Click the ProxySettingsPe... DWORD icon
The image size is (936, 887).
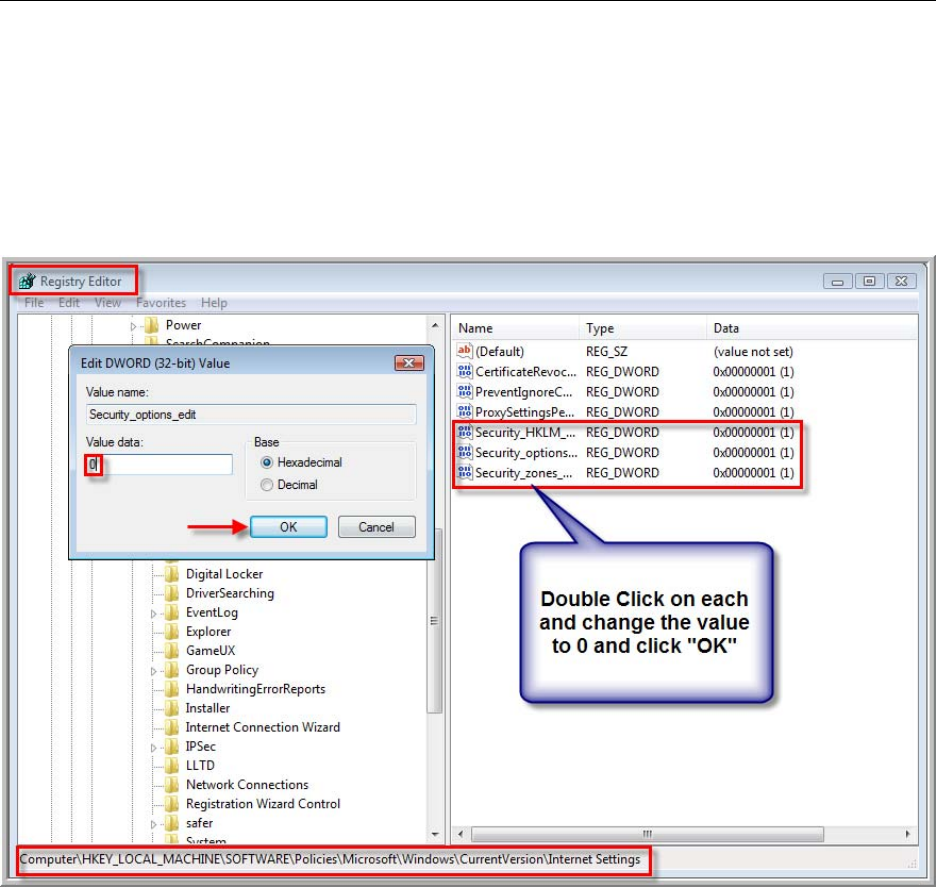click(x=464, y=412)
